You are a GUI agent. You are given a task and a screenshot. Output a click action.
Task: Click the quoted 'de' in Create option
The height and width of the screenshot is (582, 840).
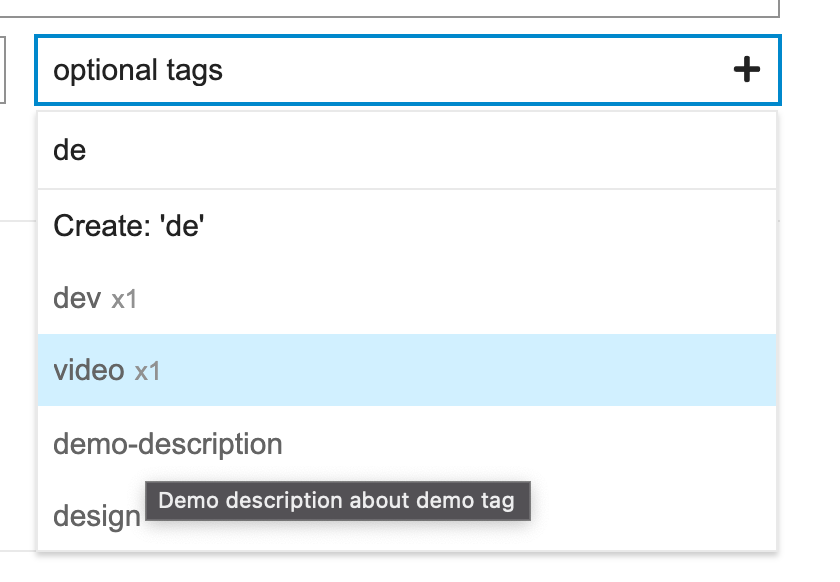pos(182,226)
